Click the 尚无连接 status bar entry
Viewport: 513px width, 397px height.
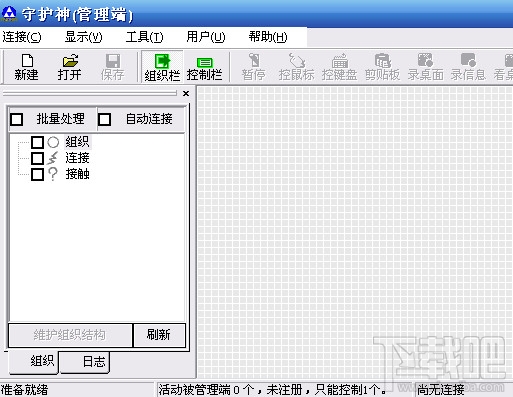[441, 390]
